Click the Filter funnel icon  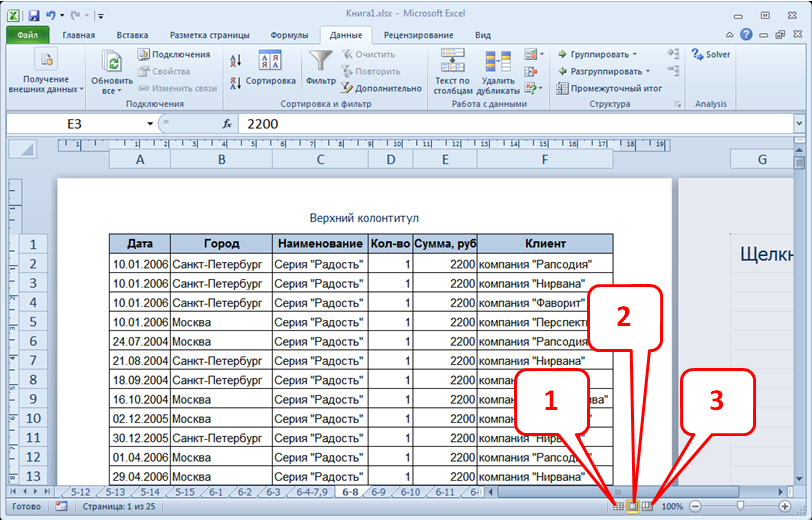(320, 62)
